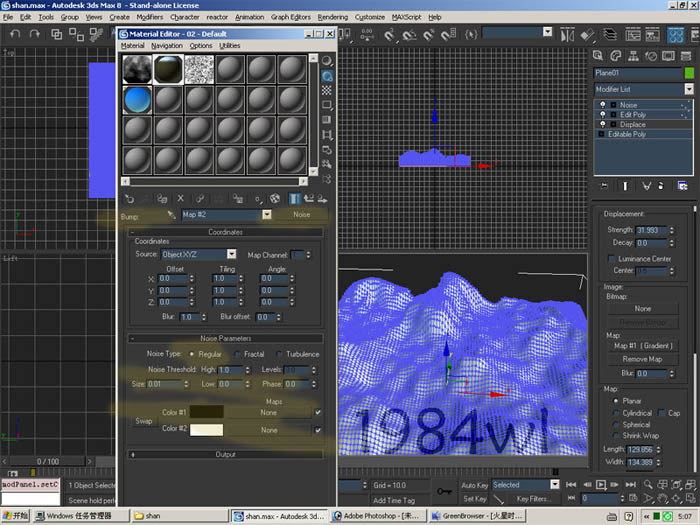Click the Key Filters button
Screen dimensions: 700x525
(533, 499)
